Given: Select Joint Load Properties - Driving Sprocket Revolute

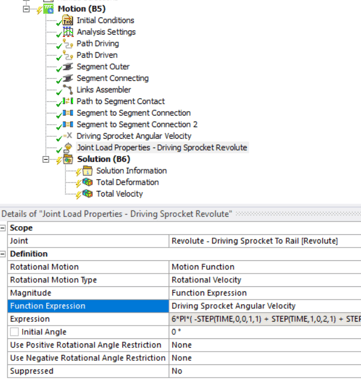Looking at the screenshot, I should pyautogui.click(x=162, y=147).
